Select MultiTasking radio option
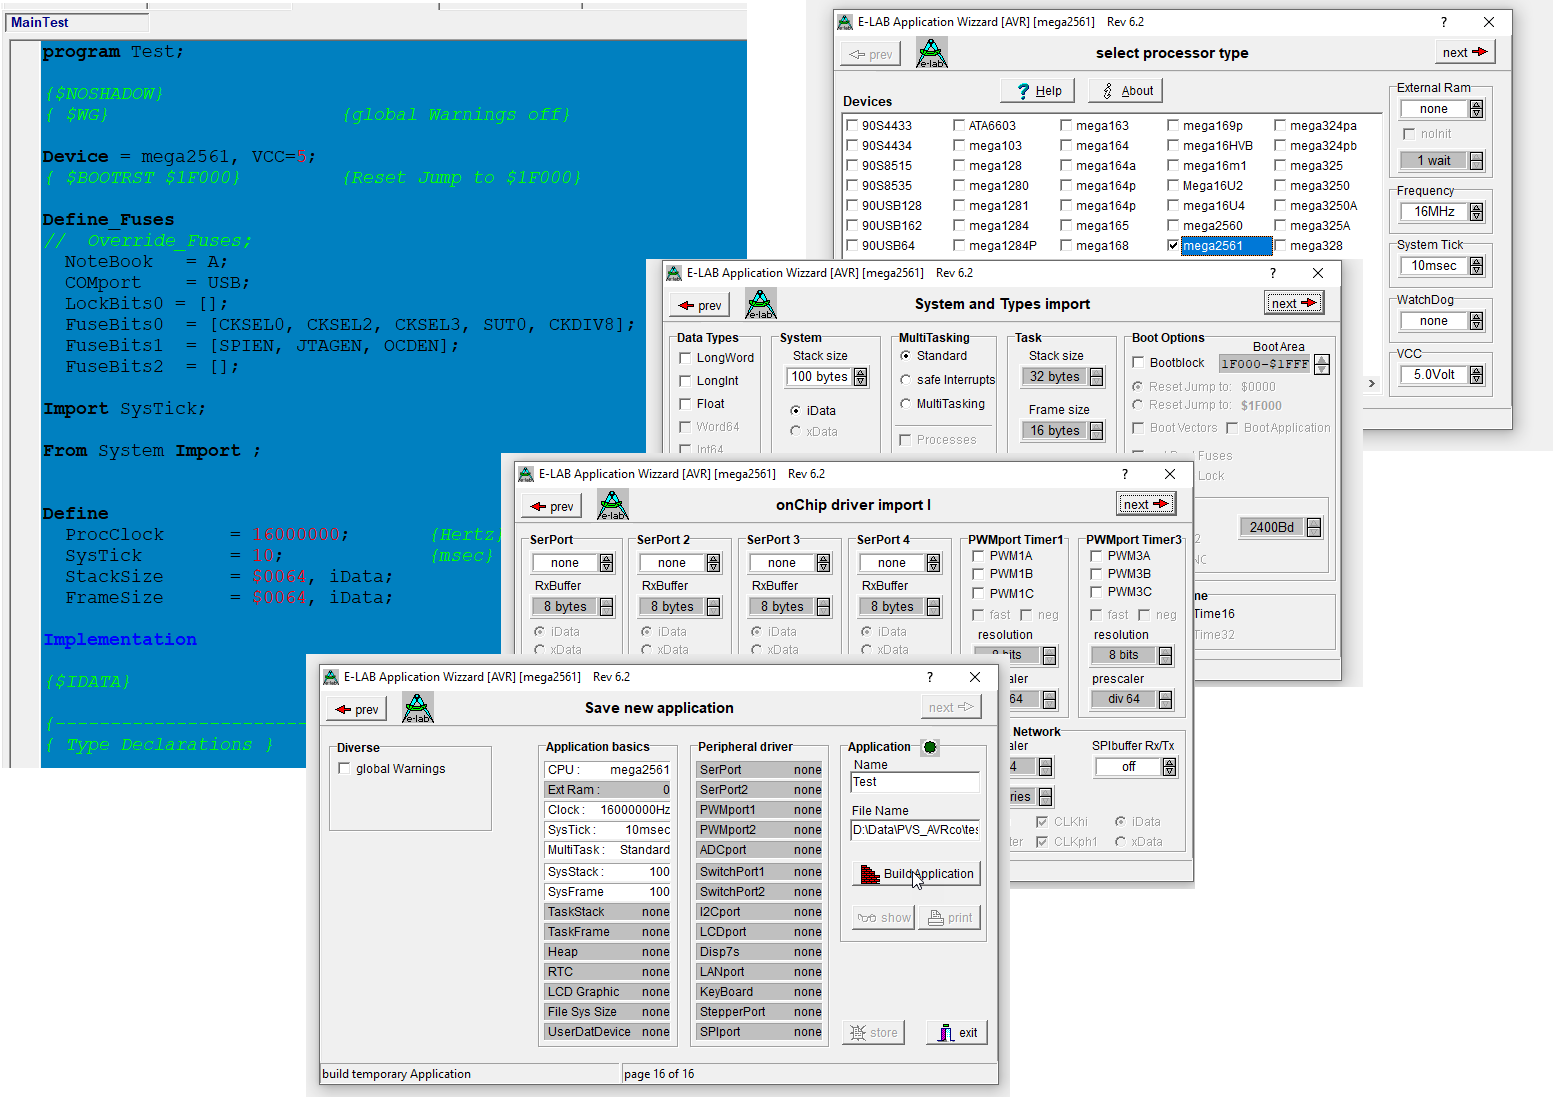This screenshot has width=1553, height=1097. pyautogui.click(x=905, y=404)
